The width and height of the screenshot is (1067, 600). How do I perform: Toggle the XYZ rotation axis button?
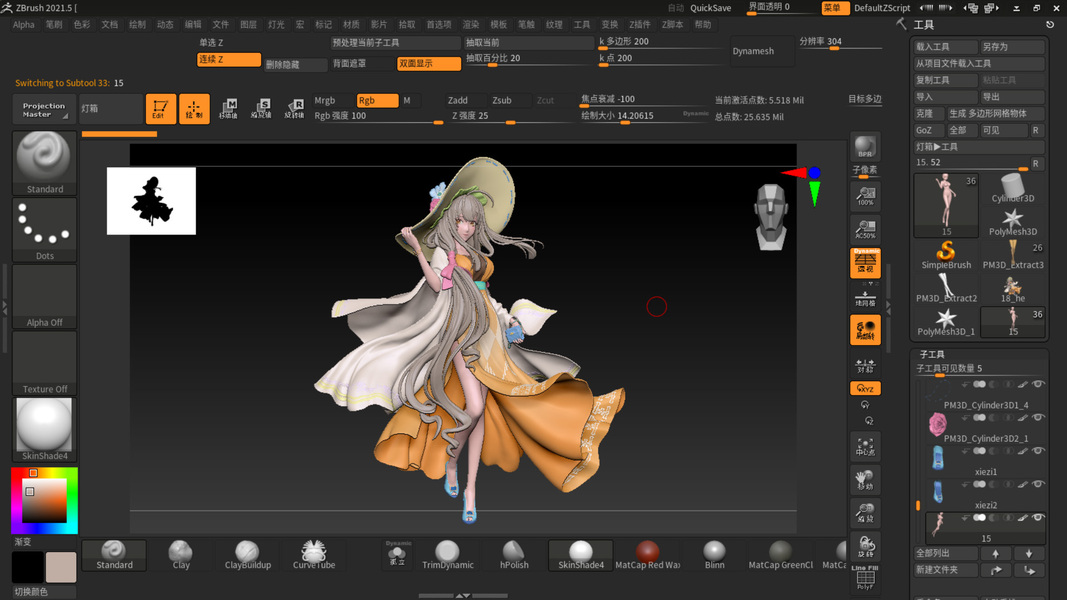coord(865,388)
